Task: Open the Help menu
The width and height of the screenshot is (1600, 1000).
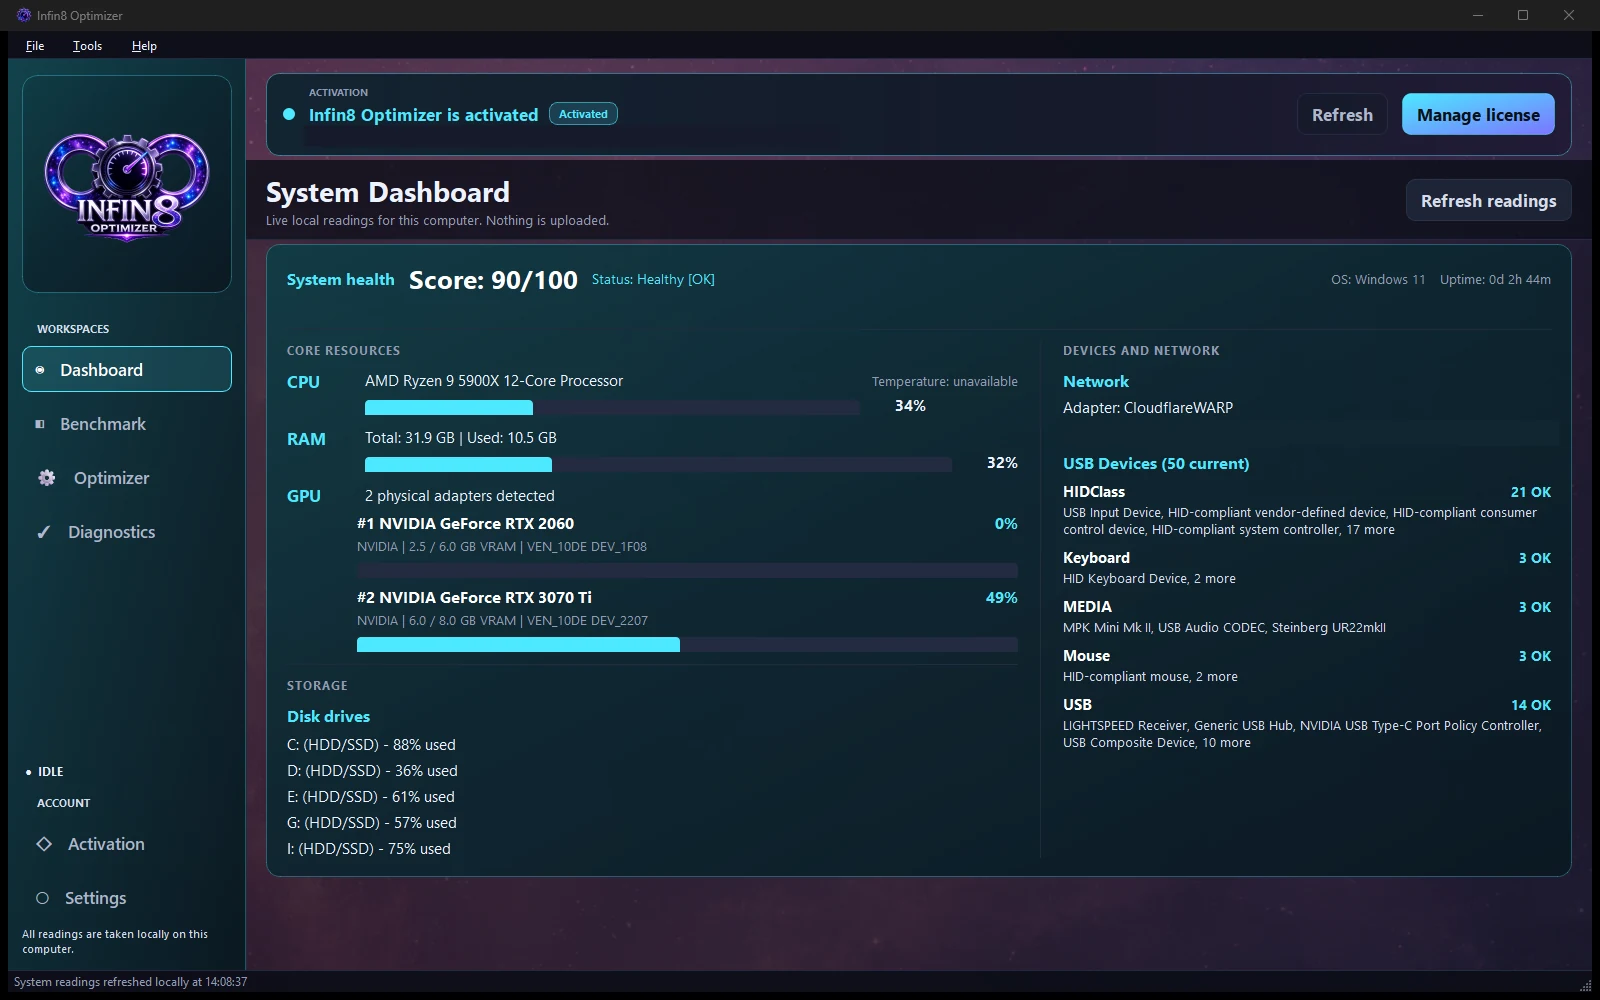Action: pyautogui.click(x=144, y=45)
